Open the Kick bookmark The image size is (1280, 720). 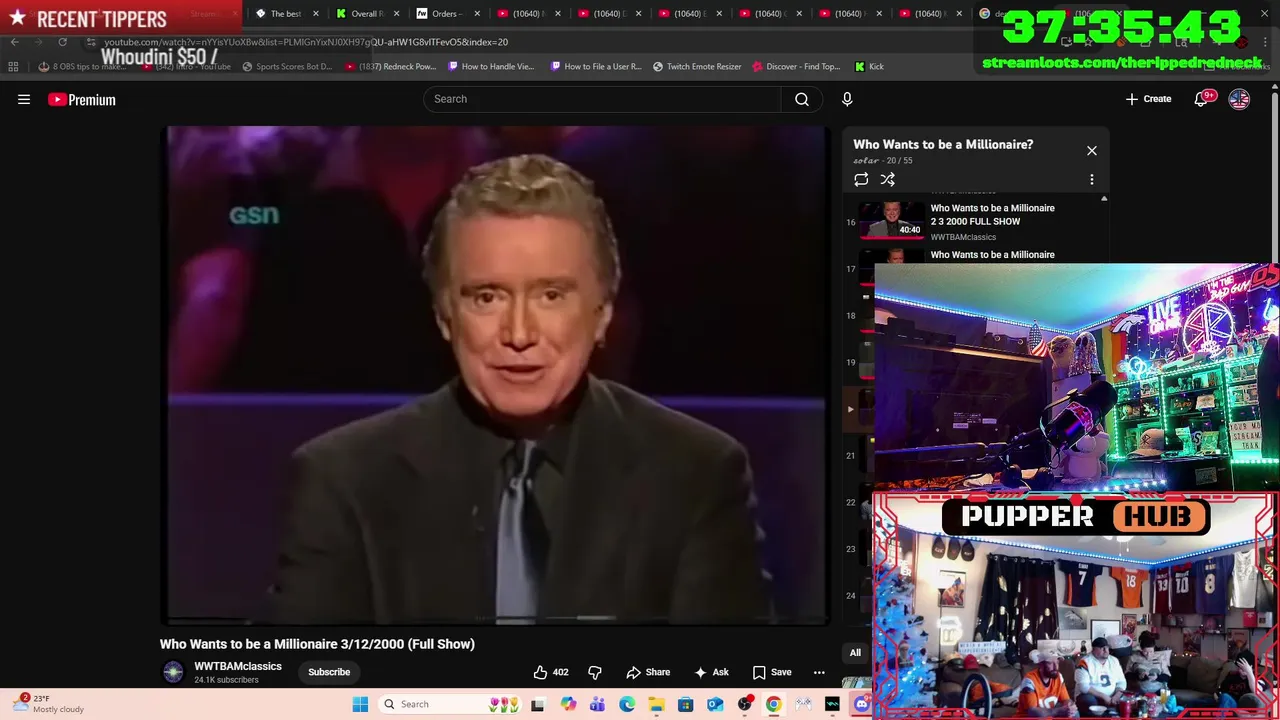[869, 67]
